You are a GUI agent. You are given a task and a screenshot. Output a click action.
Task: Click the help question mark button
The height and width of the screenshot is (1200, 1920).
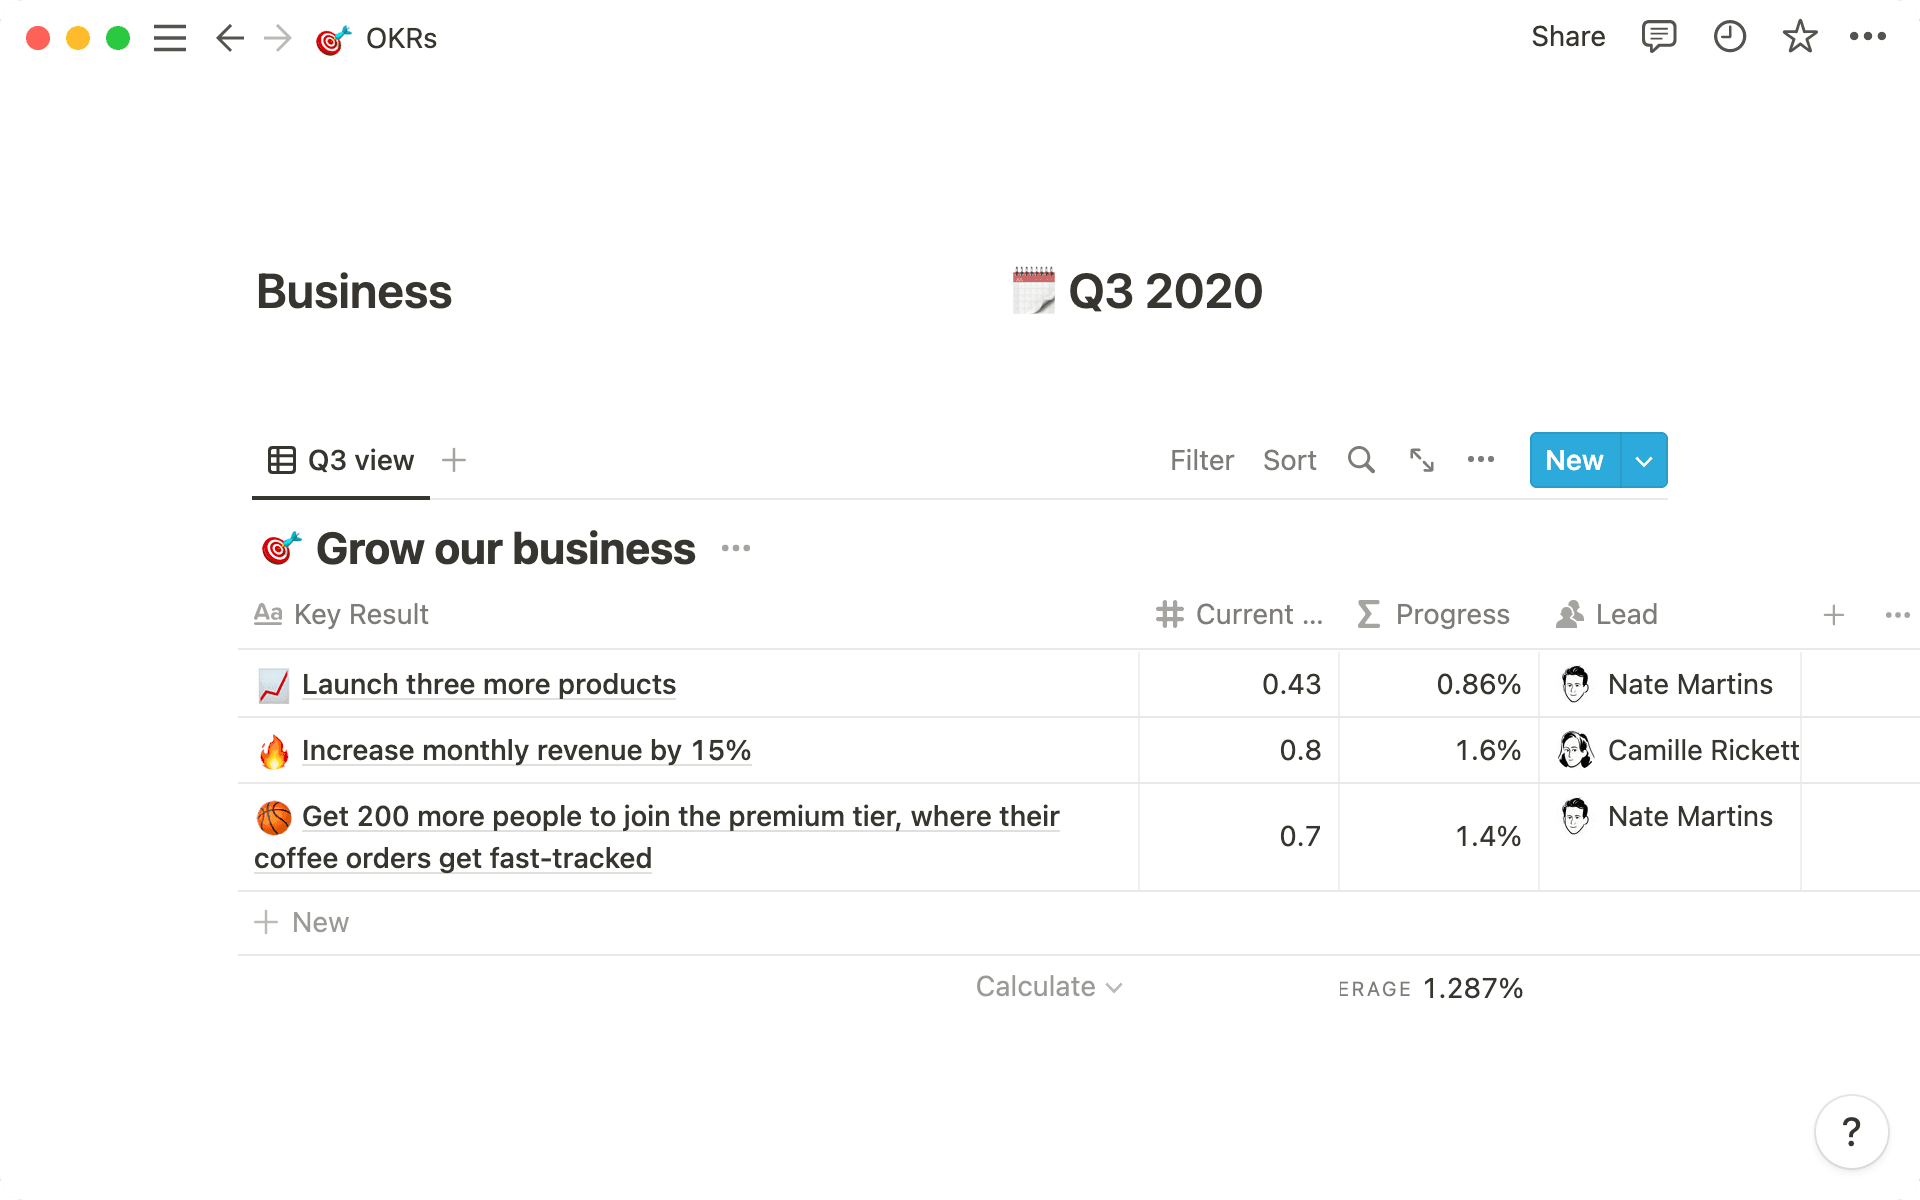(1851, 1131)
